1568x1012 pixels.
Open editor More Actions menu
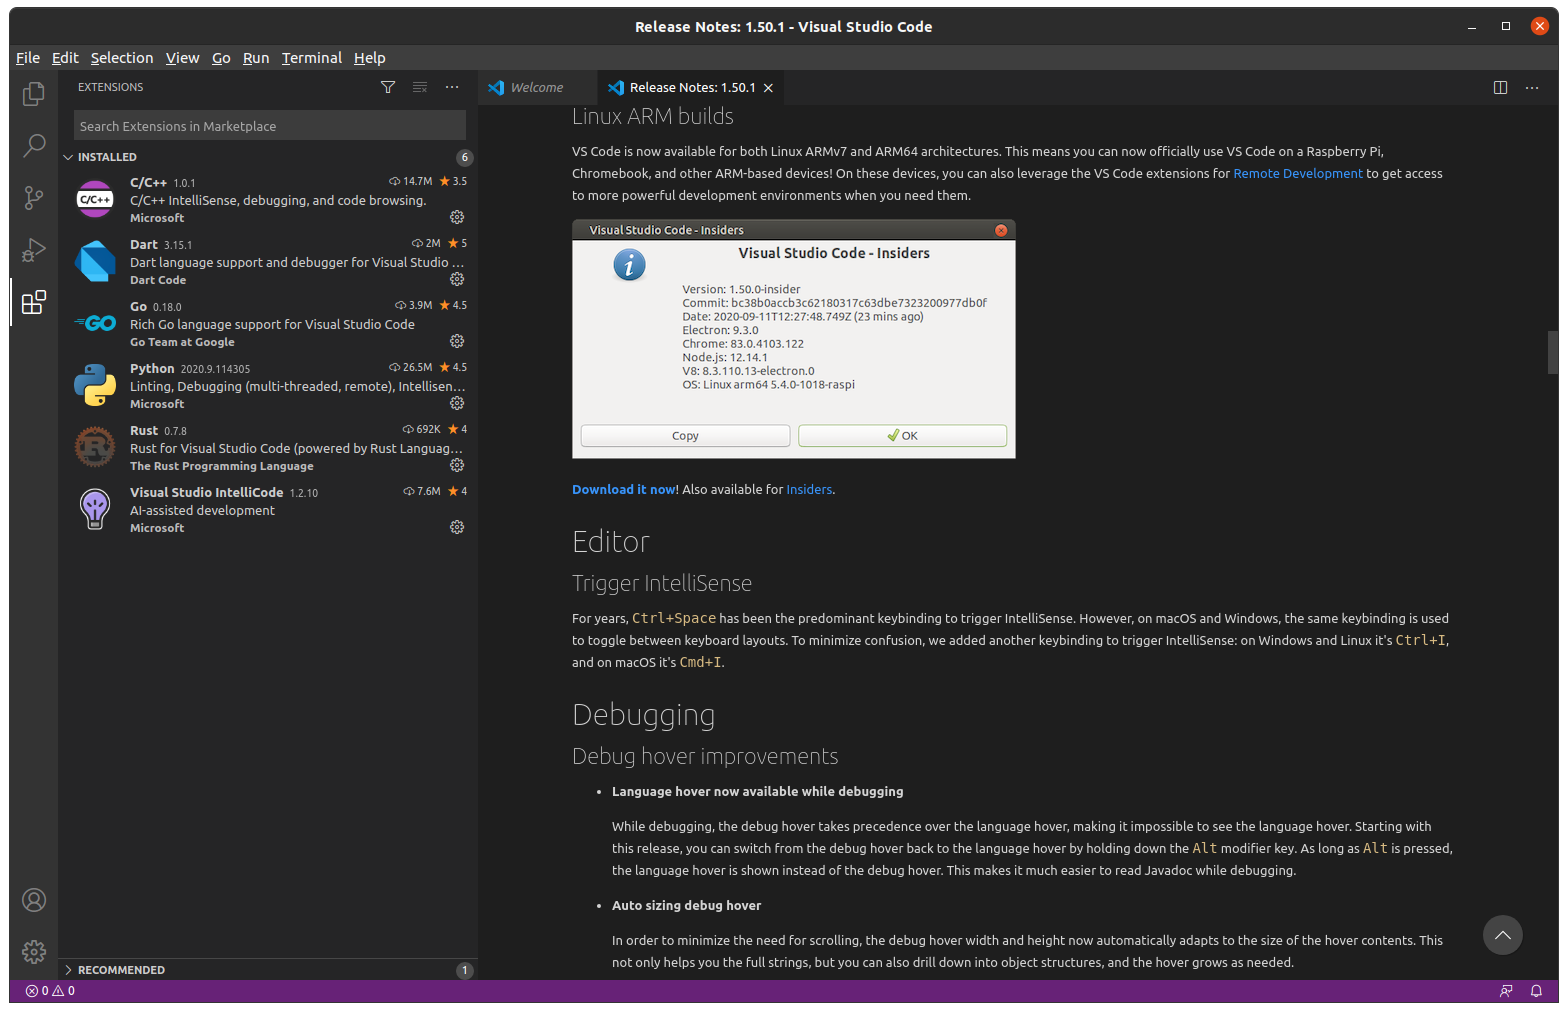pyautogui.click(x=1532, y=87)
